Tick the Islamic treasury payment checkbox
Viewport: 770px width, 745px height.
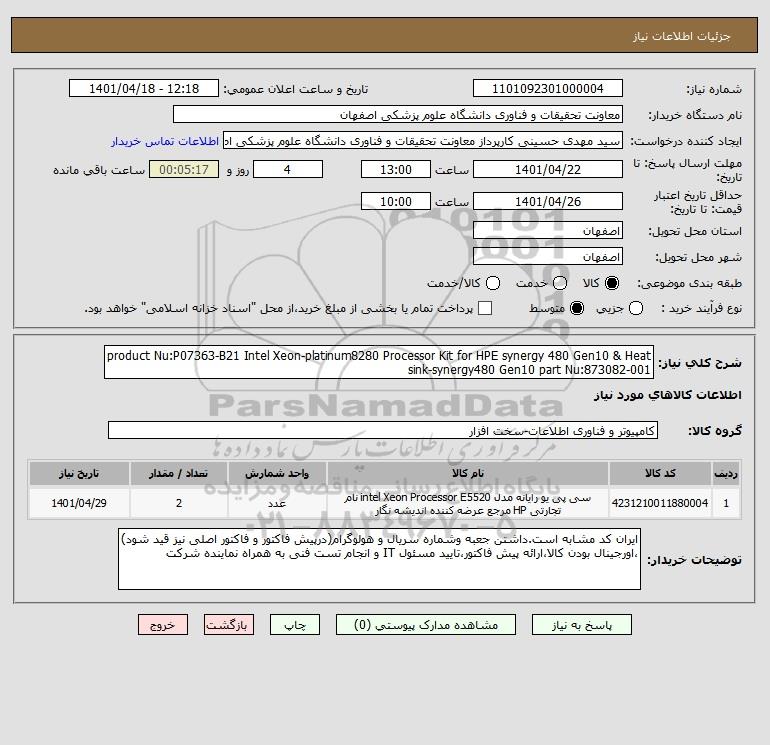point(485,308)
